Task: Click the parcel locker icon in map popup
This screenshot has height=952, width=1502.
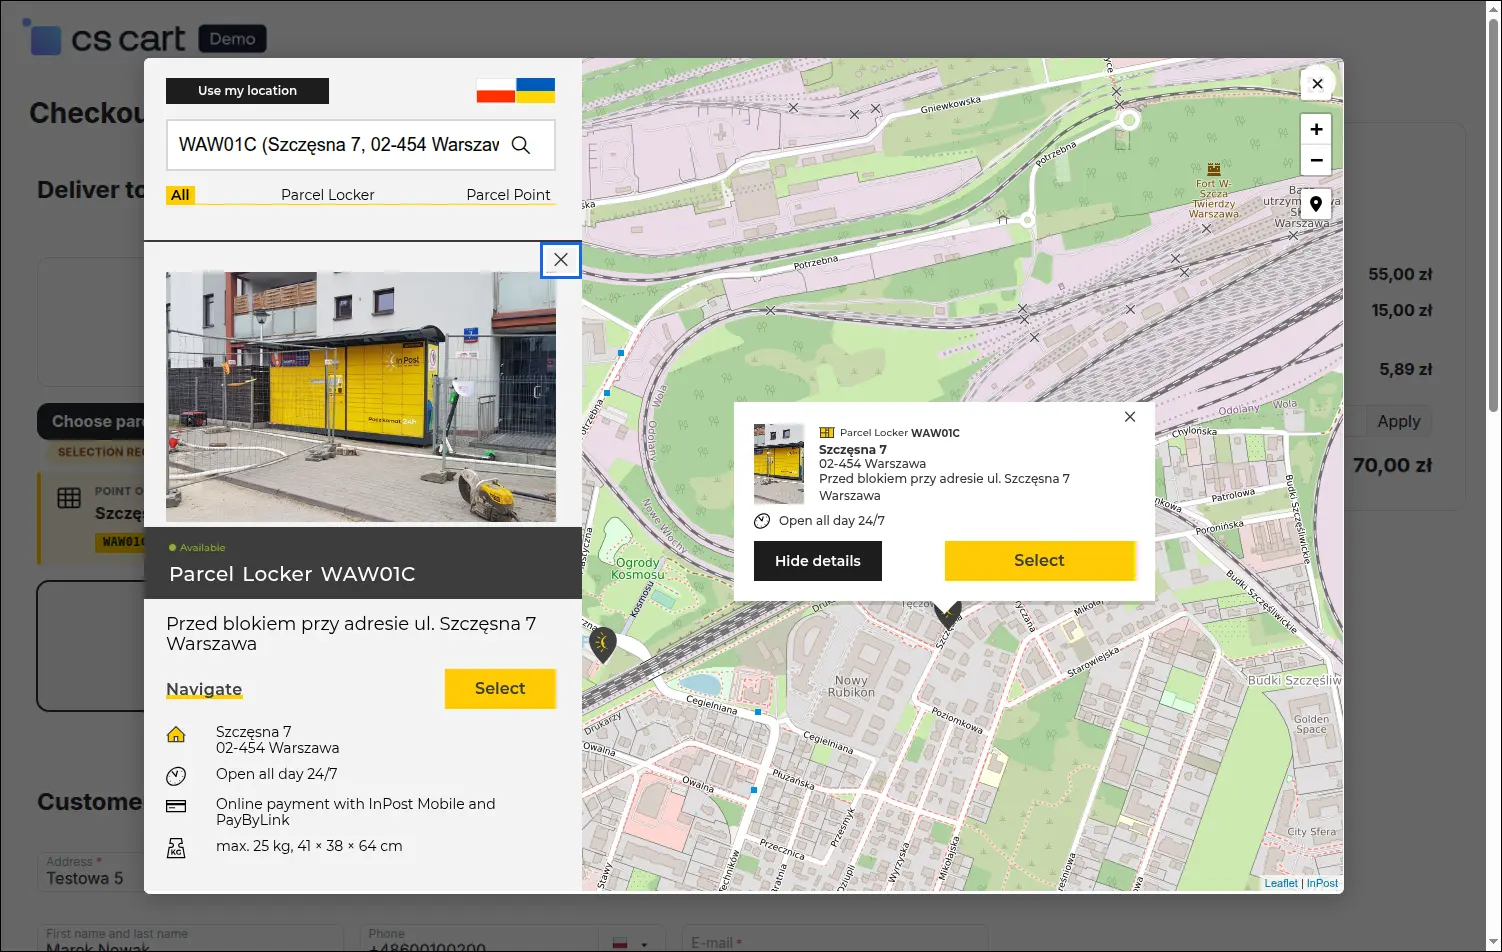Action: coord(827,433)
